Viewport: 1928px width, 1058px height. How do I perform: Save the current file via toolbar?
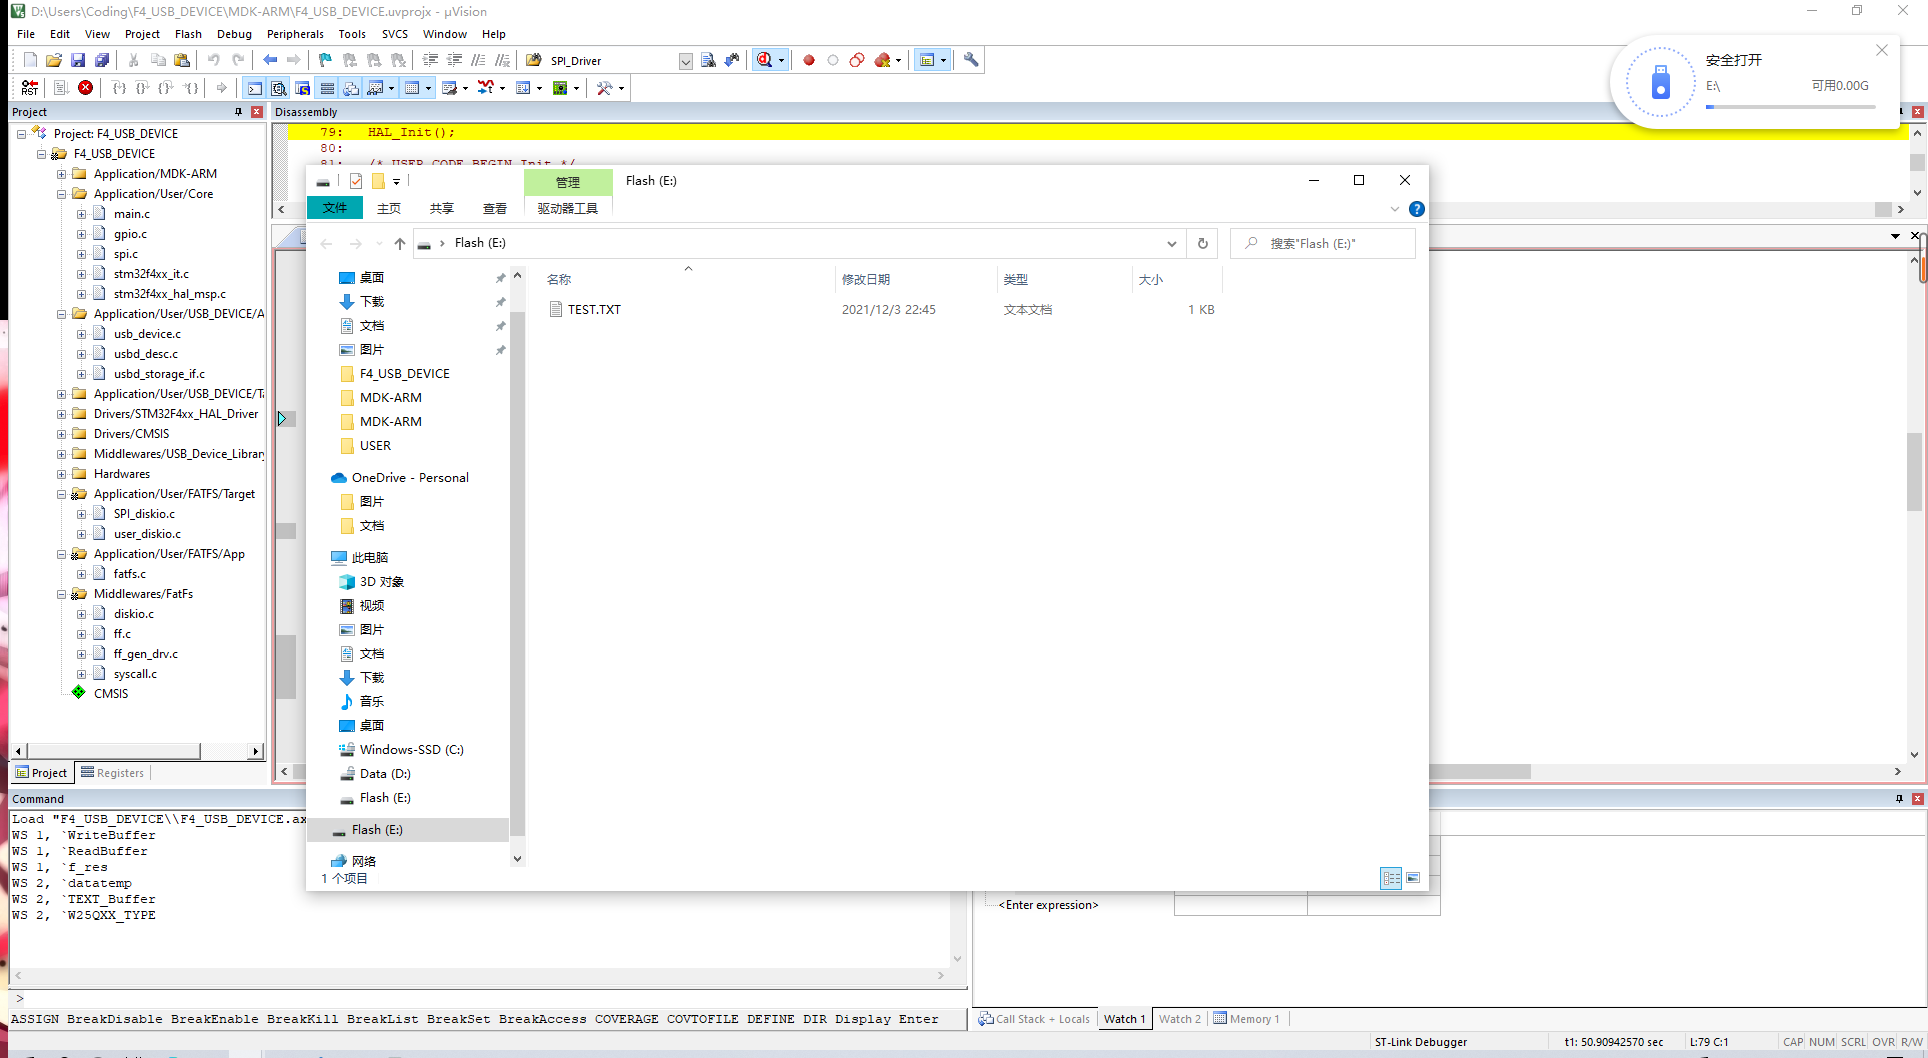[x=78, y=60]
